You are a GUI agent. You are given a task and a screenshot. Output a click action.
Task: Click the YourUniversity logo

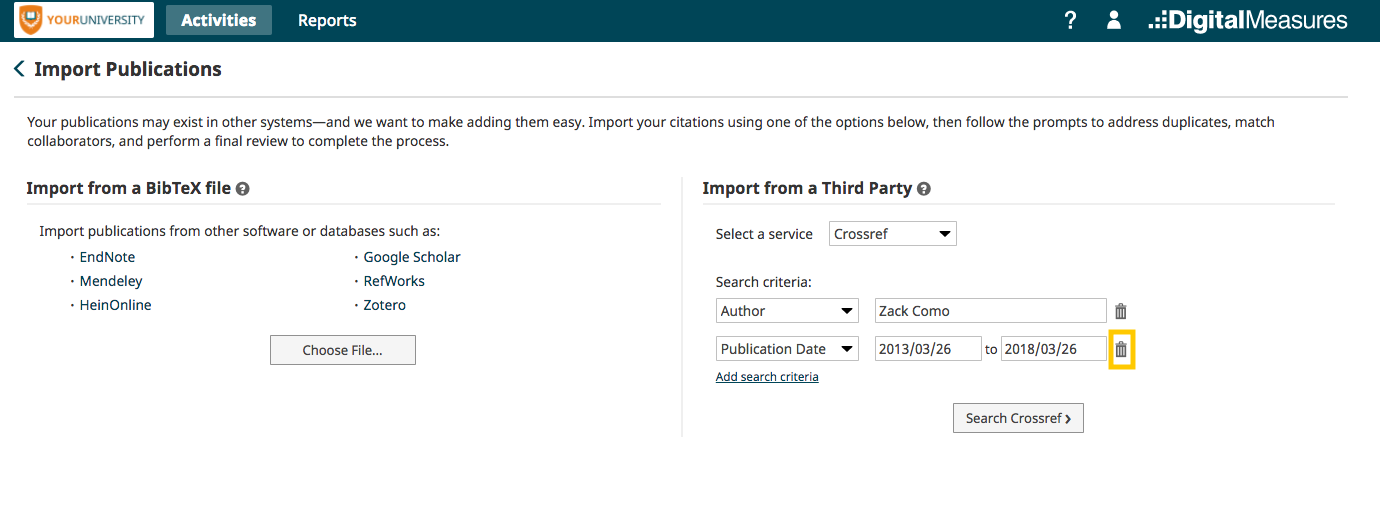coord(84,20)
